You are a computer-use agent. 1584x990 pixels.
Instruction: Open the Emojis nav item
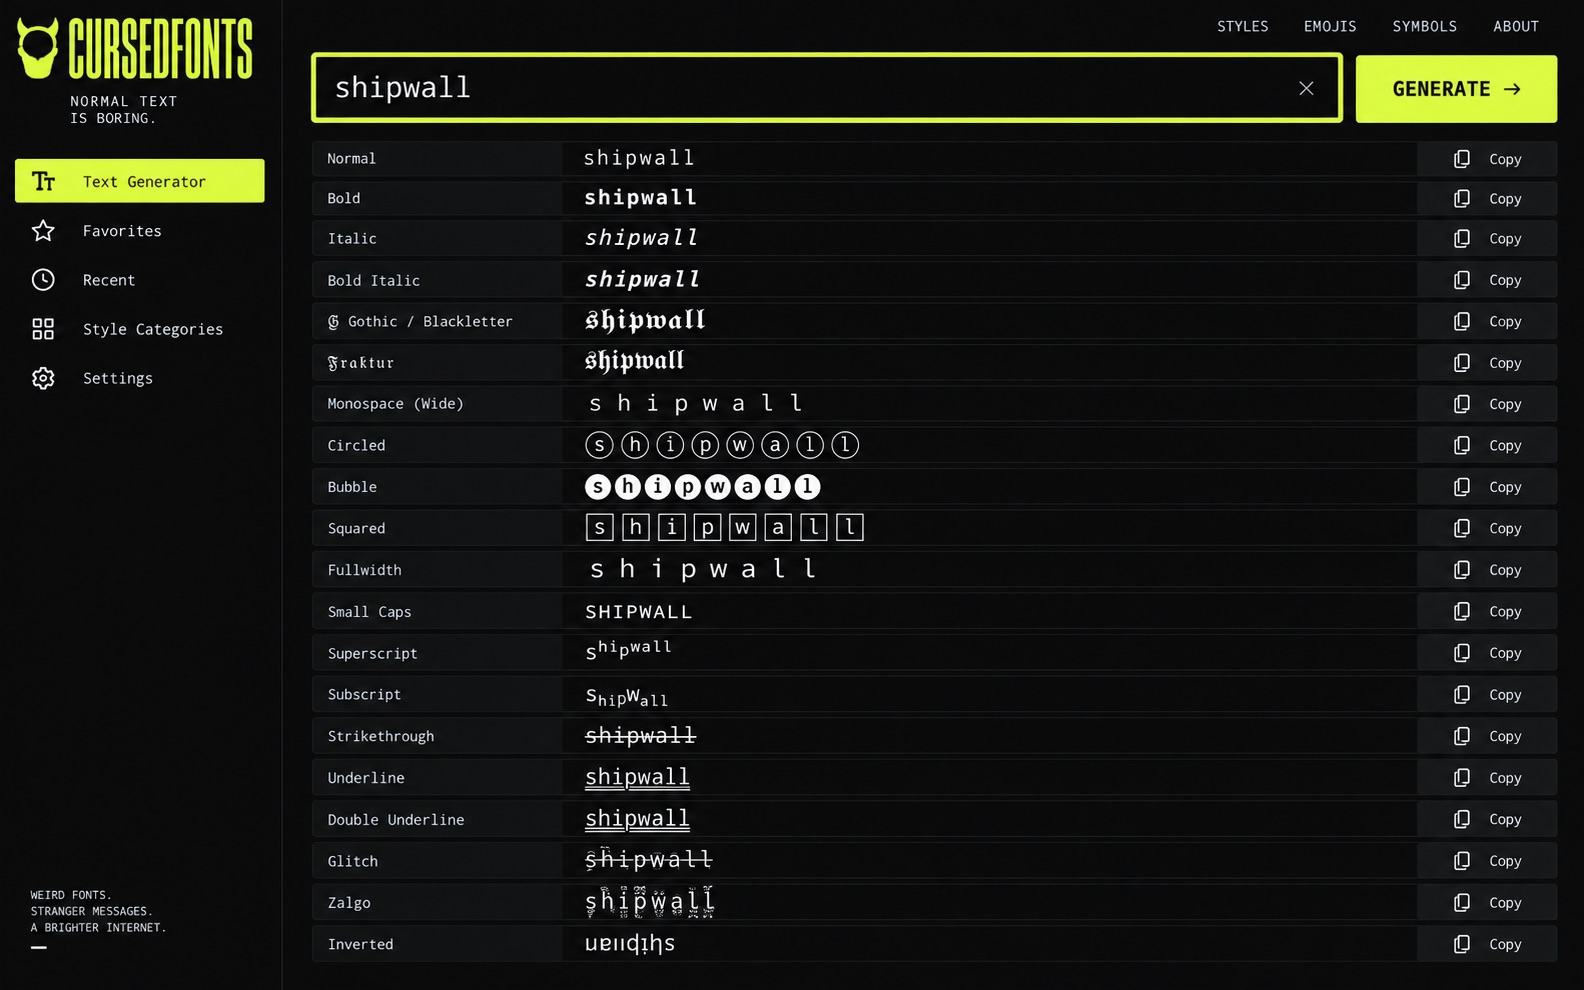pyautogui.click(x=1330, y=26)
